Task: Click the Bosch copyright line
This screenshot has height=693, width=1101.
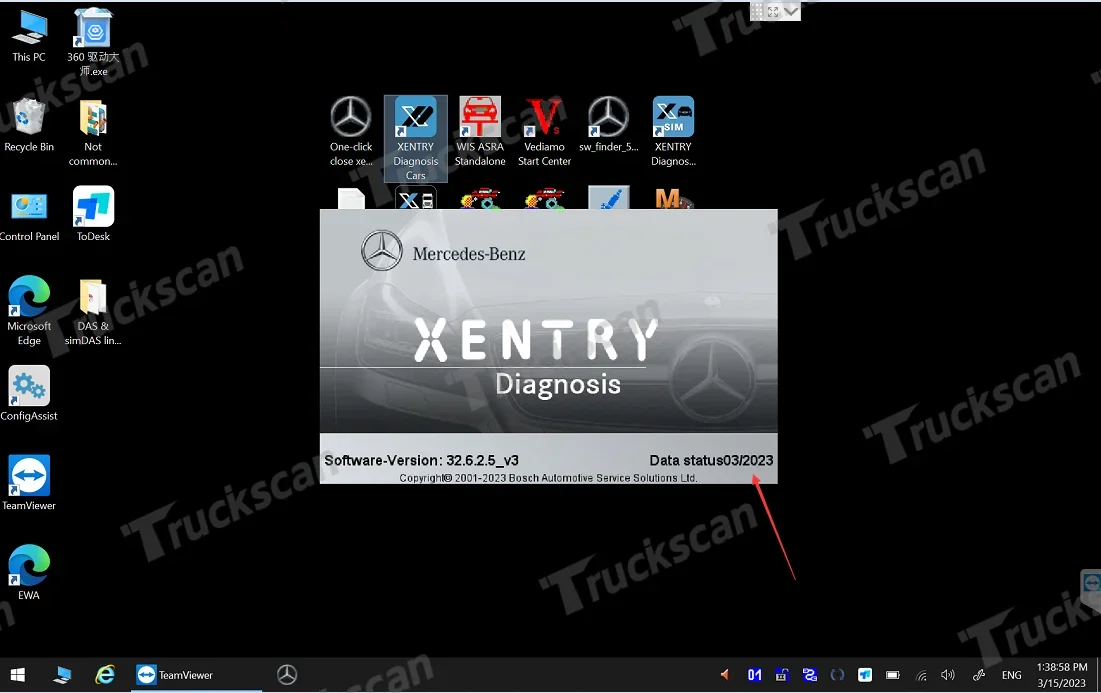Action: pyautogui.click(x=548, y=478)
